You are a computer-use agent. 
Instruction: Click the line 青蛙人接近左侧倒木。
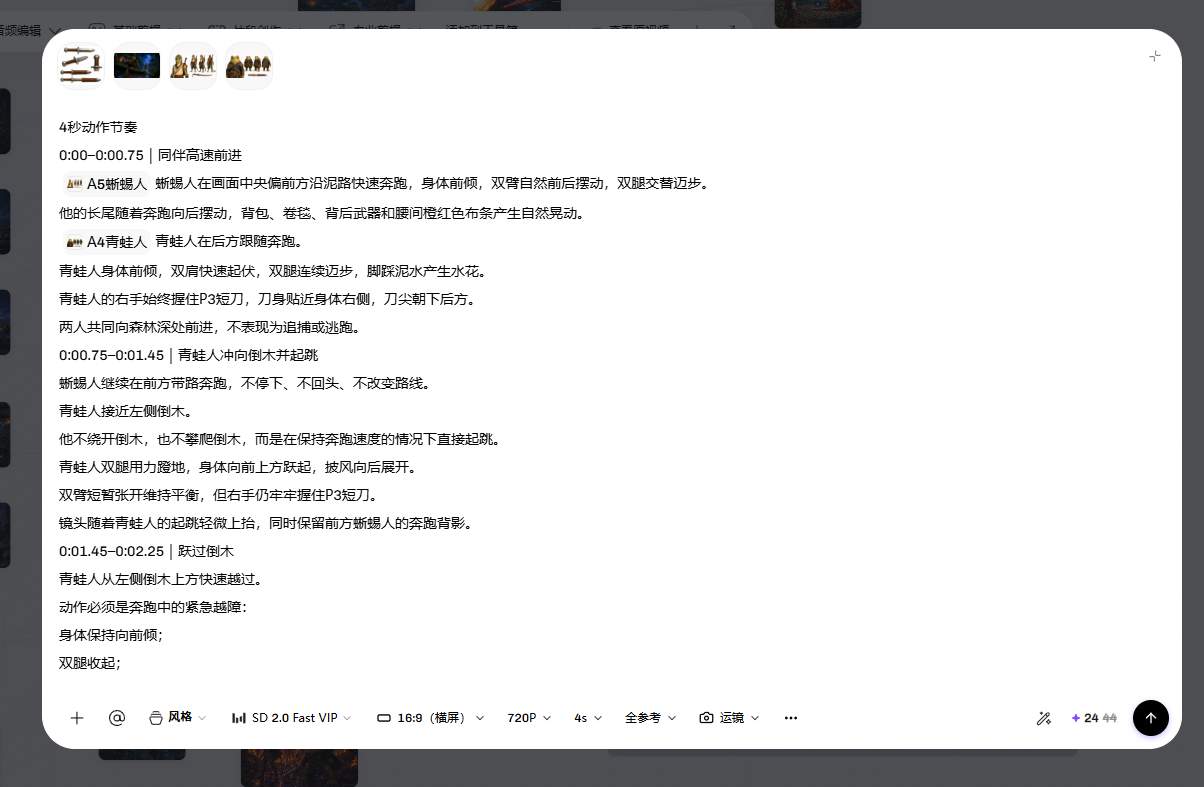125,411
